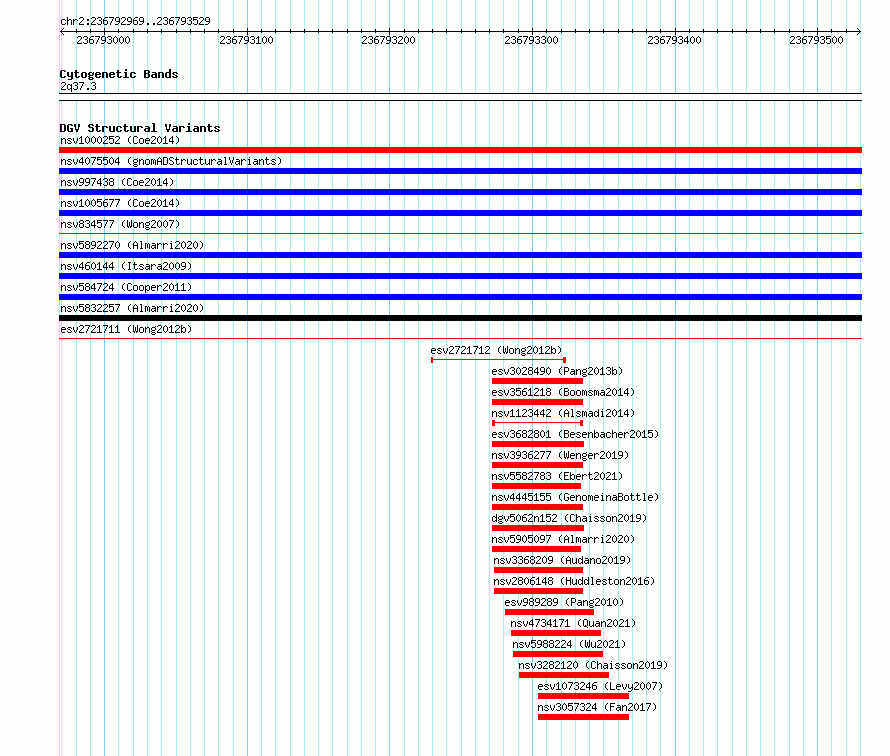
Task: Click esv1073246 (Levy2007) label
Action: coord(600,686)
